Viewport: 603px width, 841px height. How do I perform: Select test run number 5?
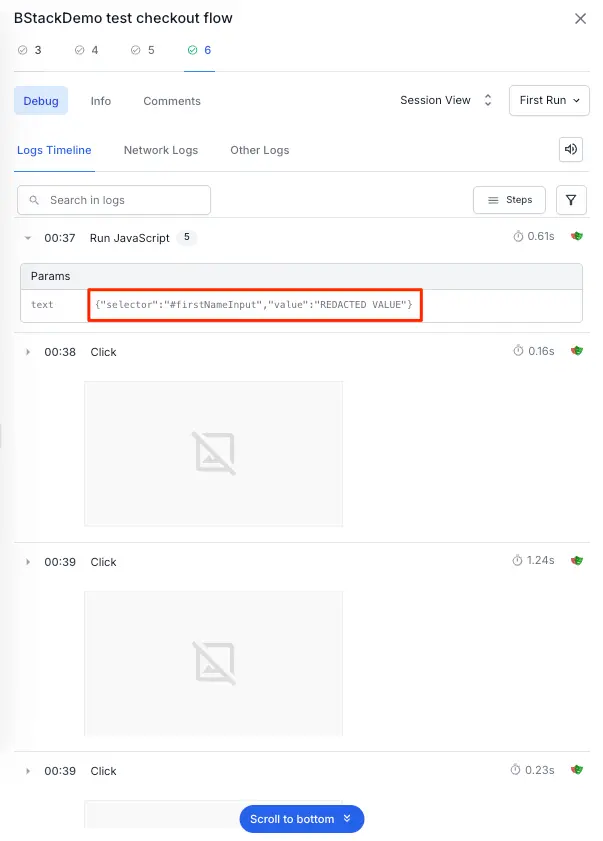[x=143, y=49]
